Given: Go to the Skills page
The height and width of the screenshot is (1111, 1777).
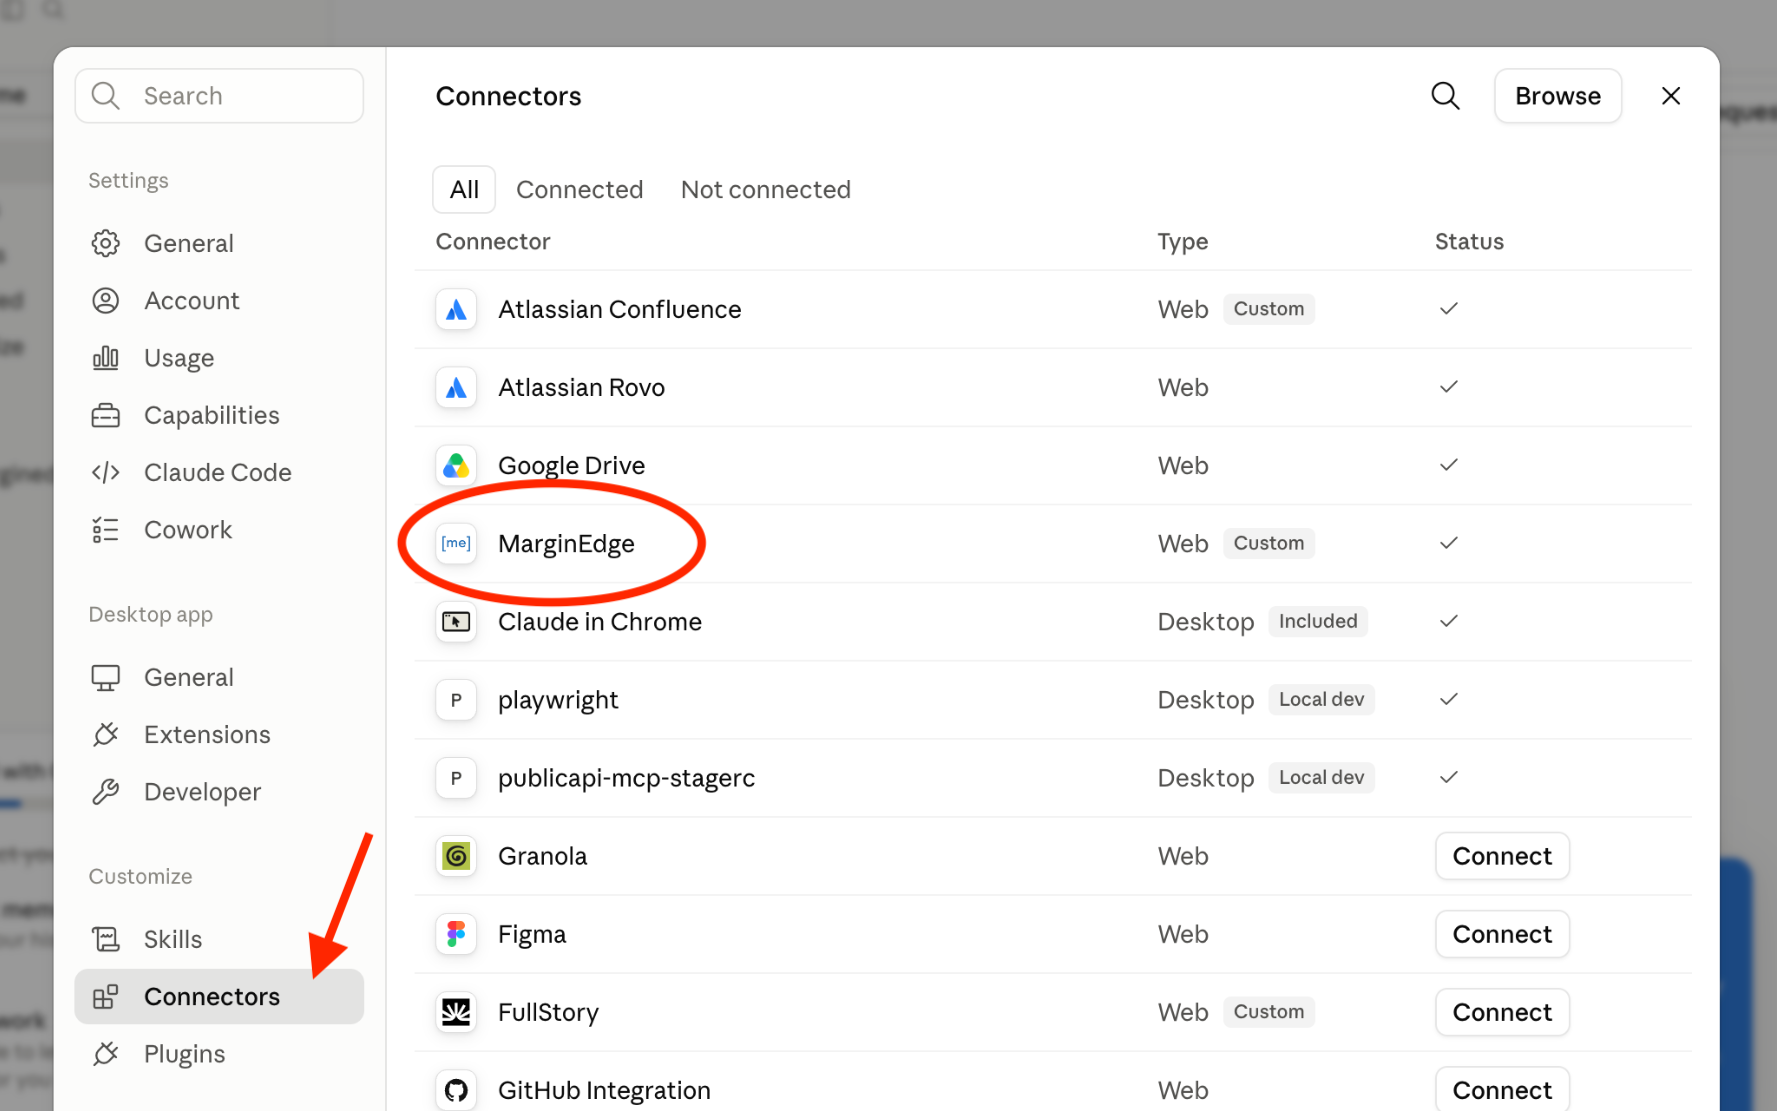Looking at the screenshot, I should [219, 940].
